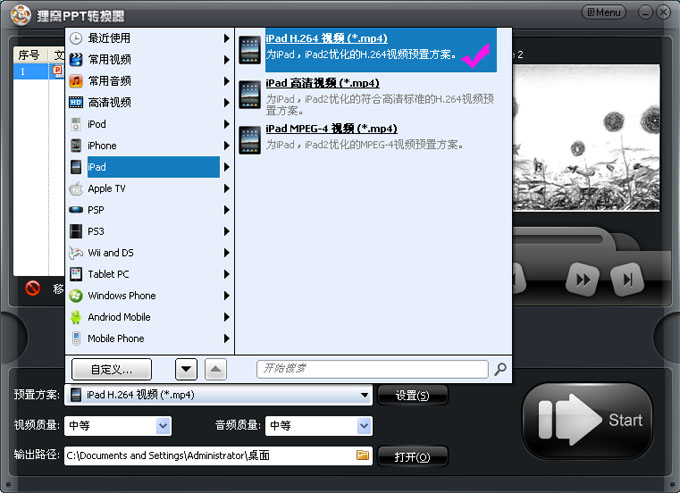
Task: Click the scroll-up arrow button beside 自定义
Action: [x=216, y=369]
